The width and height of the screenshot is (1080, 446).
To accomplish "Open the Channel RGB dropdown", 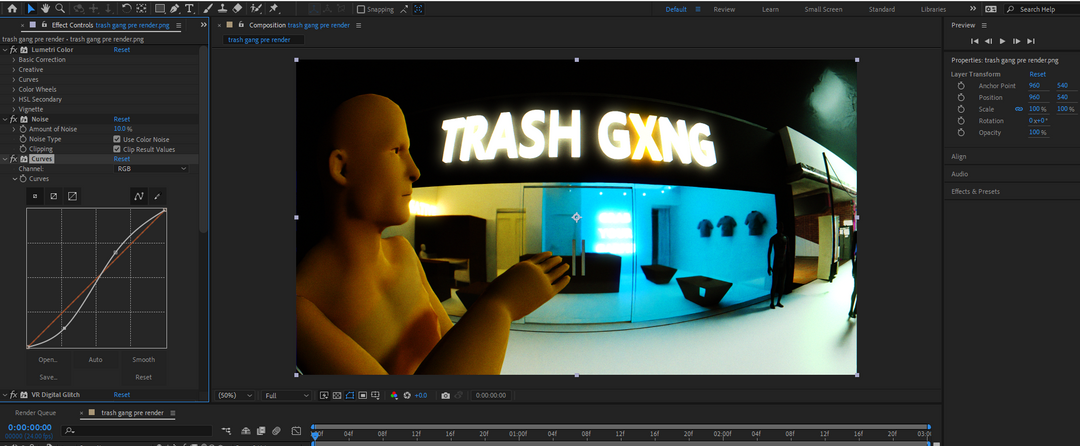I will tap(150, 169).
